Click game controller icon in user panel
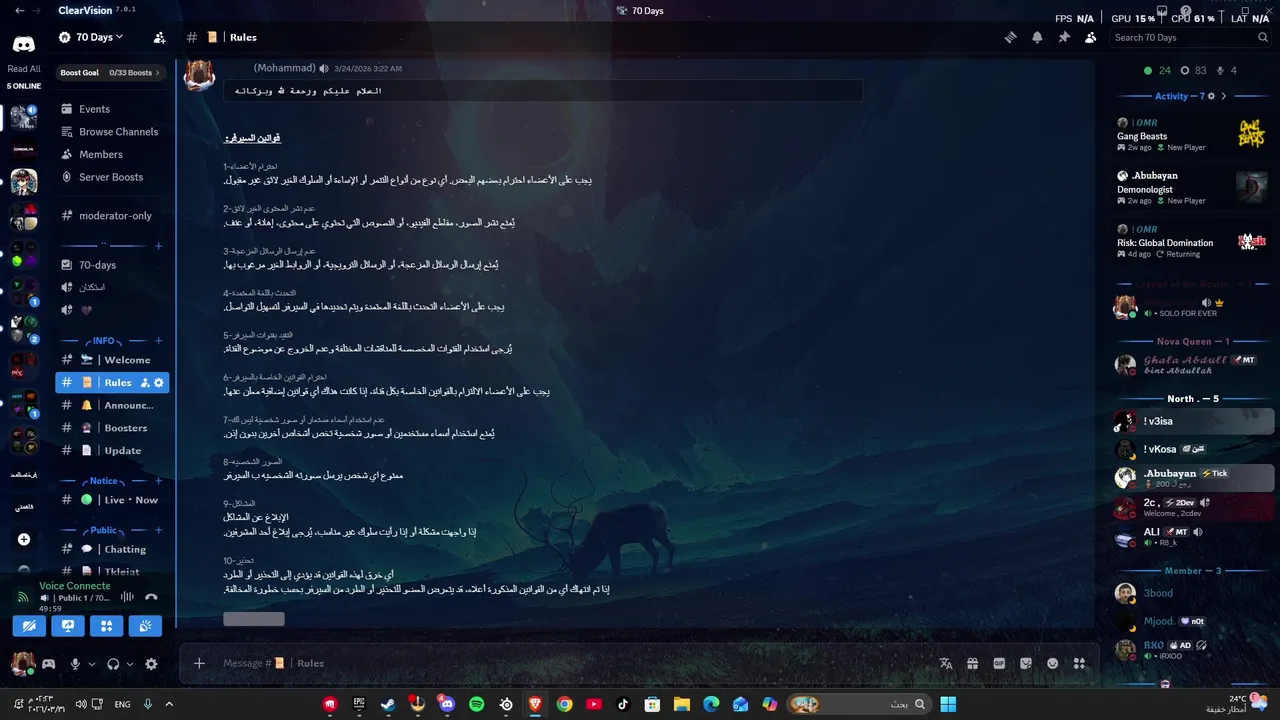 (x=48, y=664)
